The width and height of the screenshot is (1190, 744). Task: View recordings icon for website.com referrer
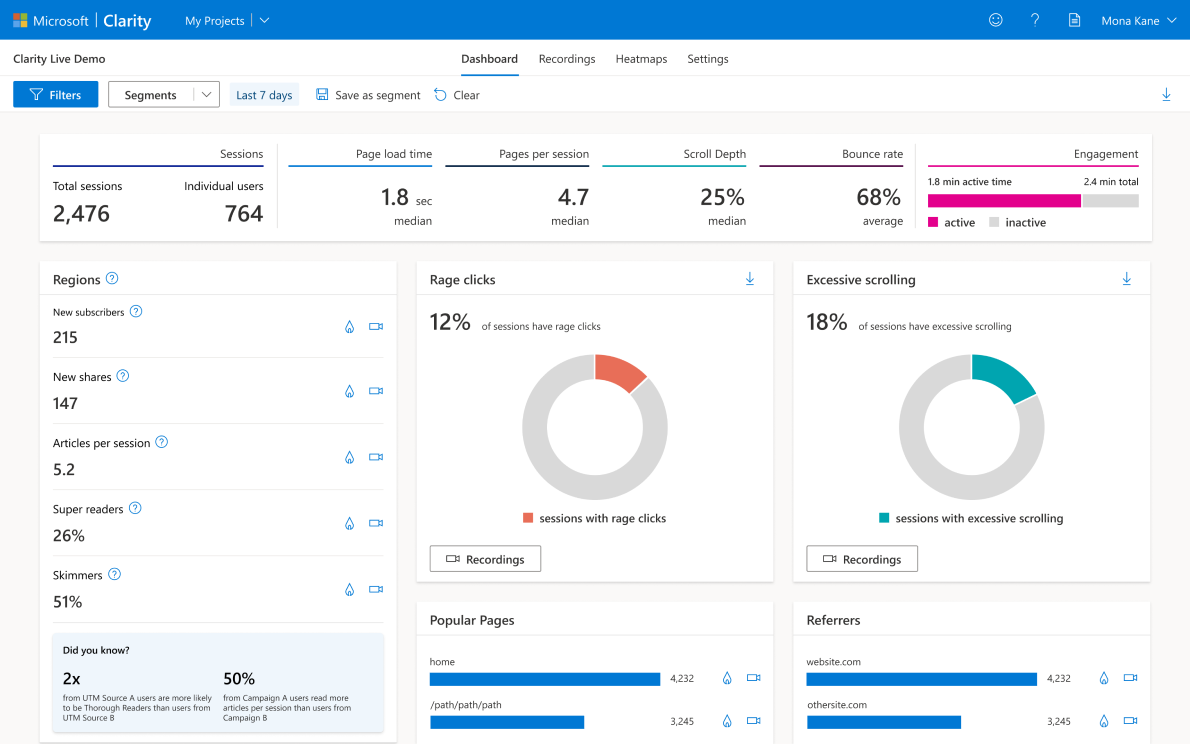click(1130, 678)
